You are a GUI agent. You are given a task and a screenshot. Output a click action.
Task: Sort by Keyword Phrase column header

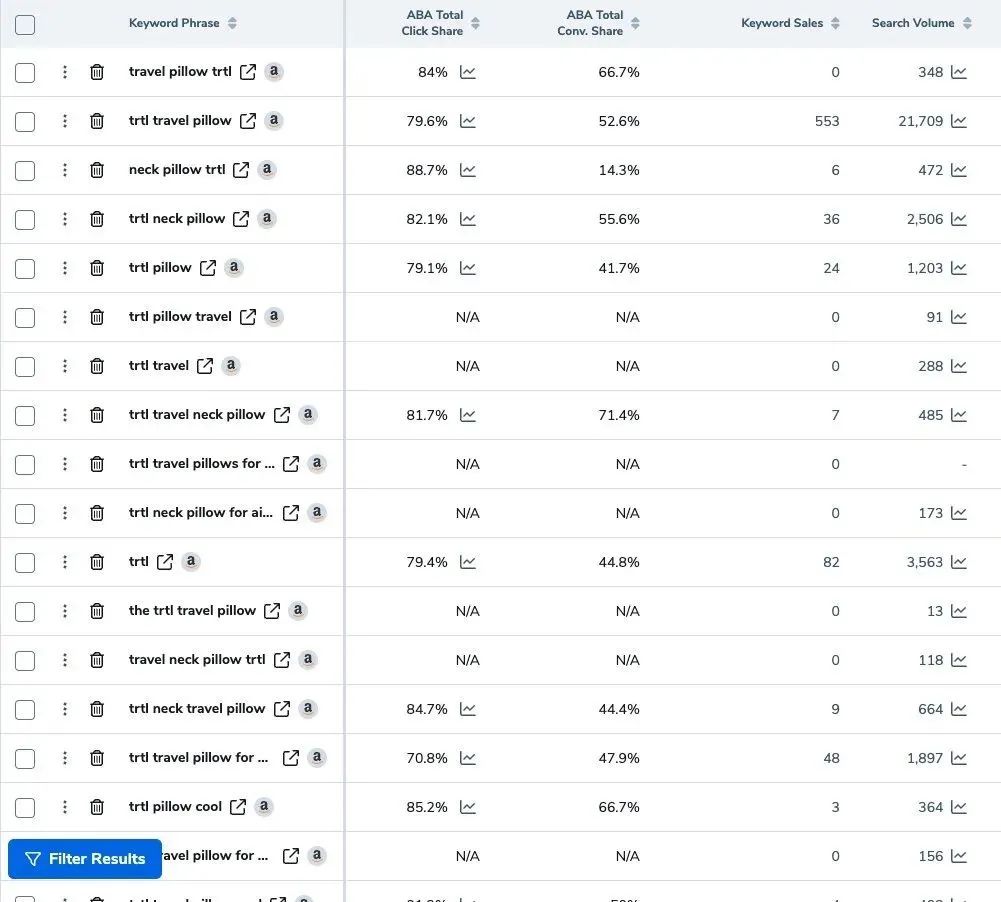click(183, 23)
